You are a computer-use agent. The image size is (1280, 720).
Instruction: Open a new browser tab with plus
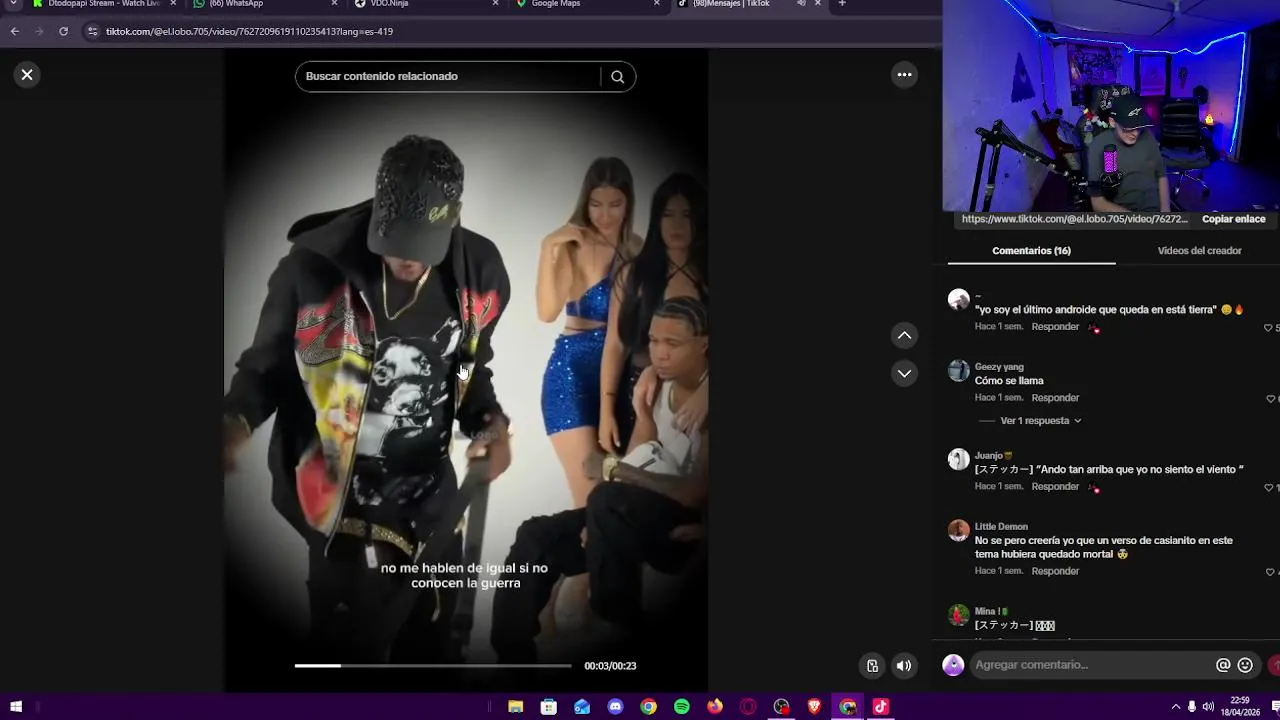click(841, 4)
